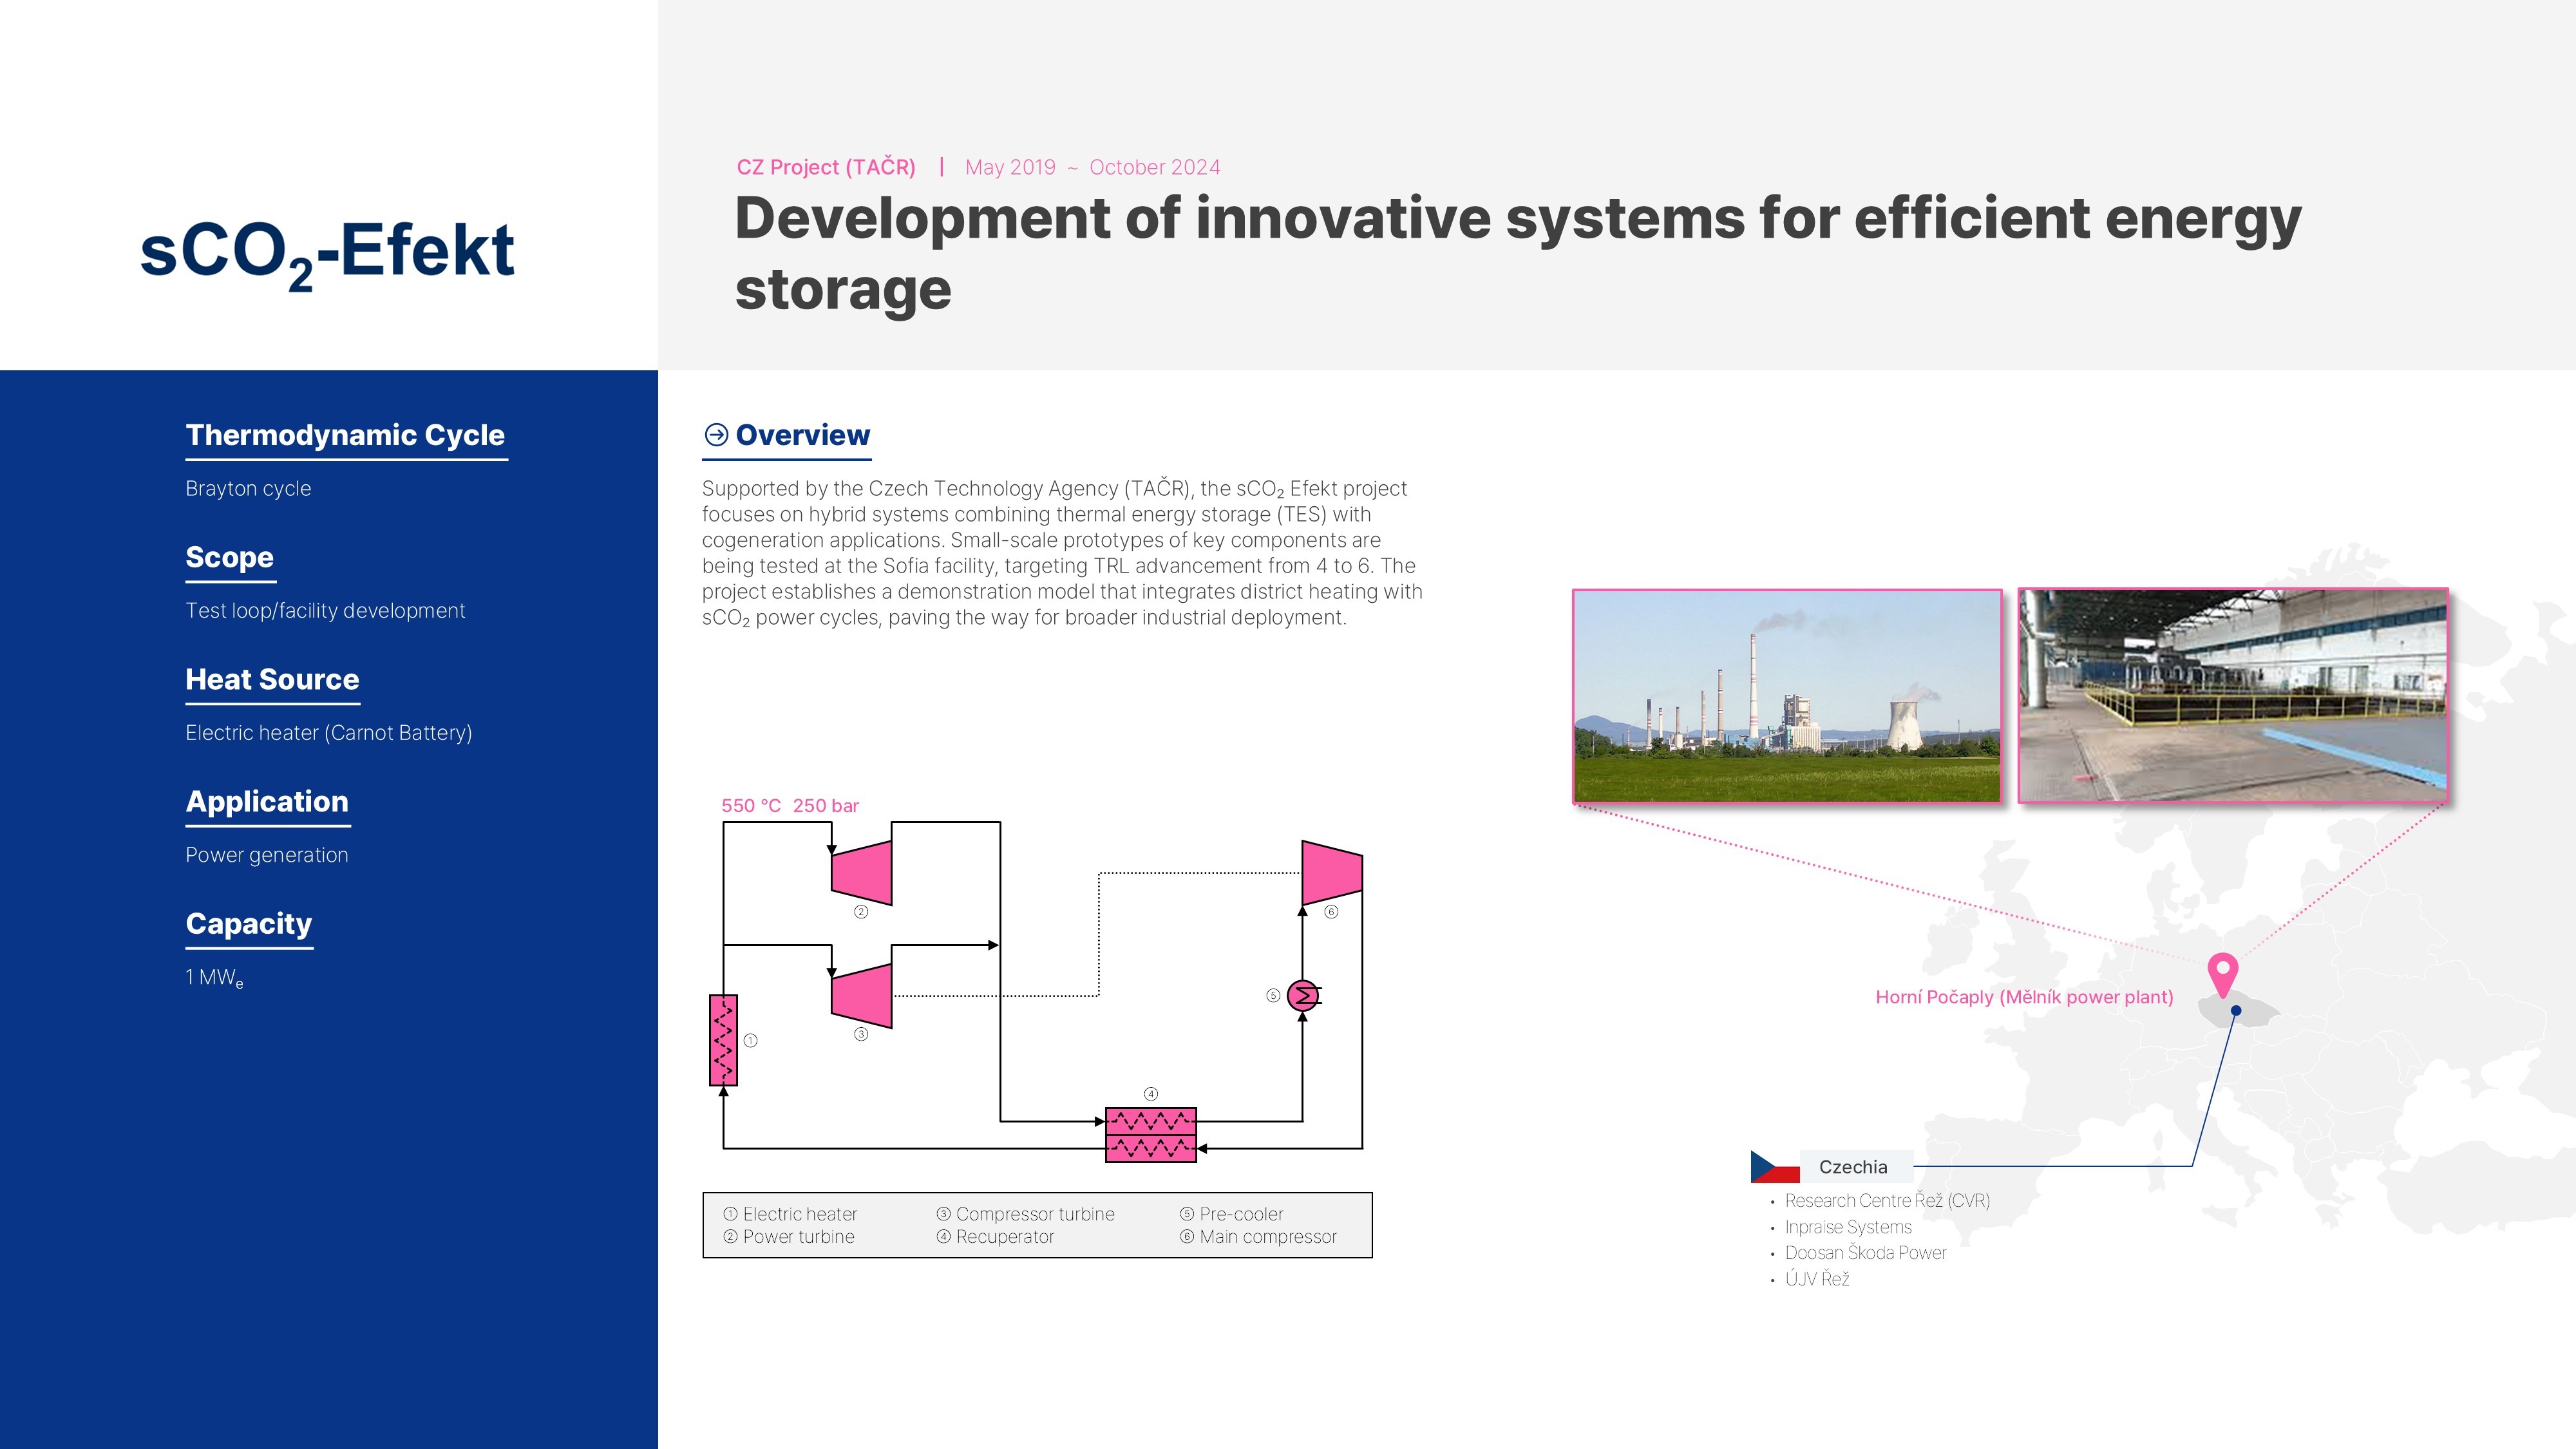
Task: Click the Capacity heading
Action: pos(249,924)
